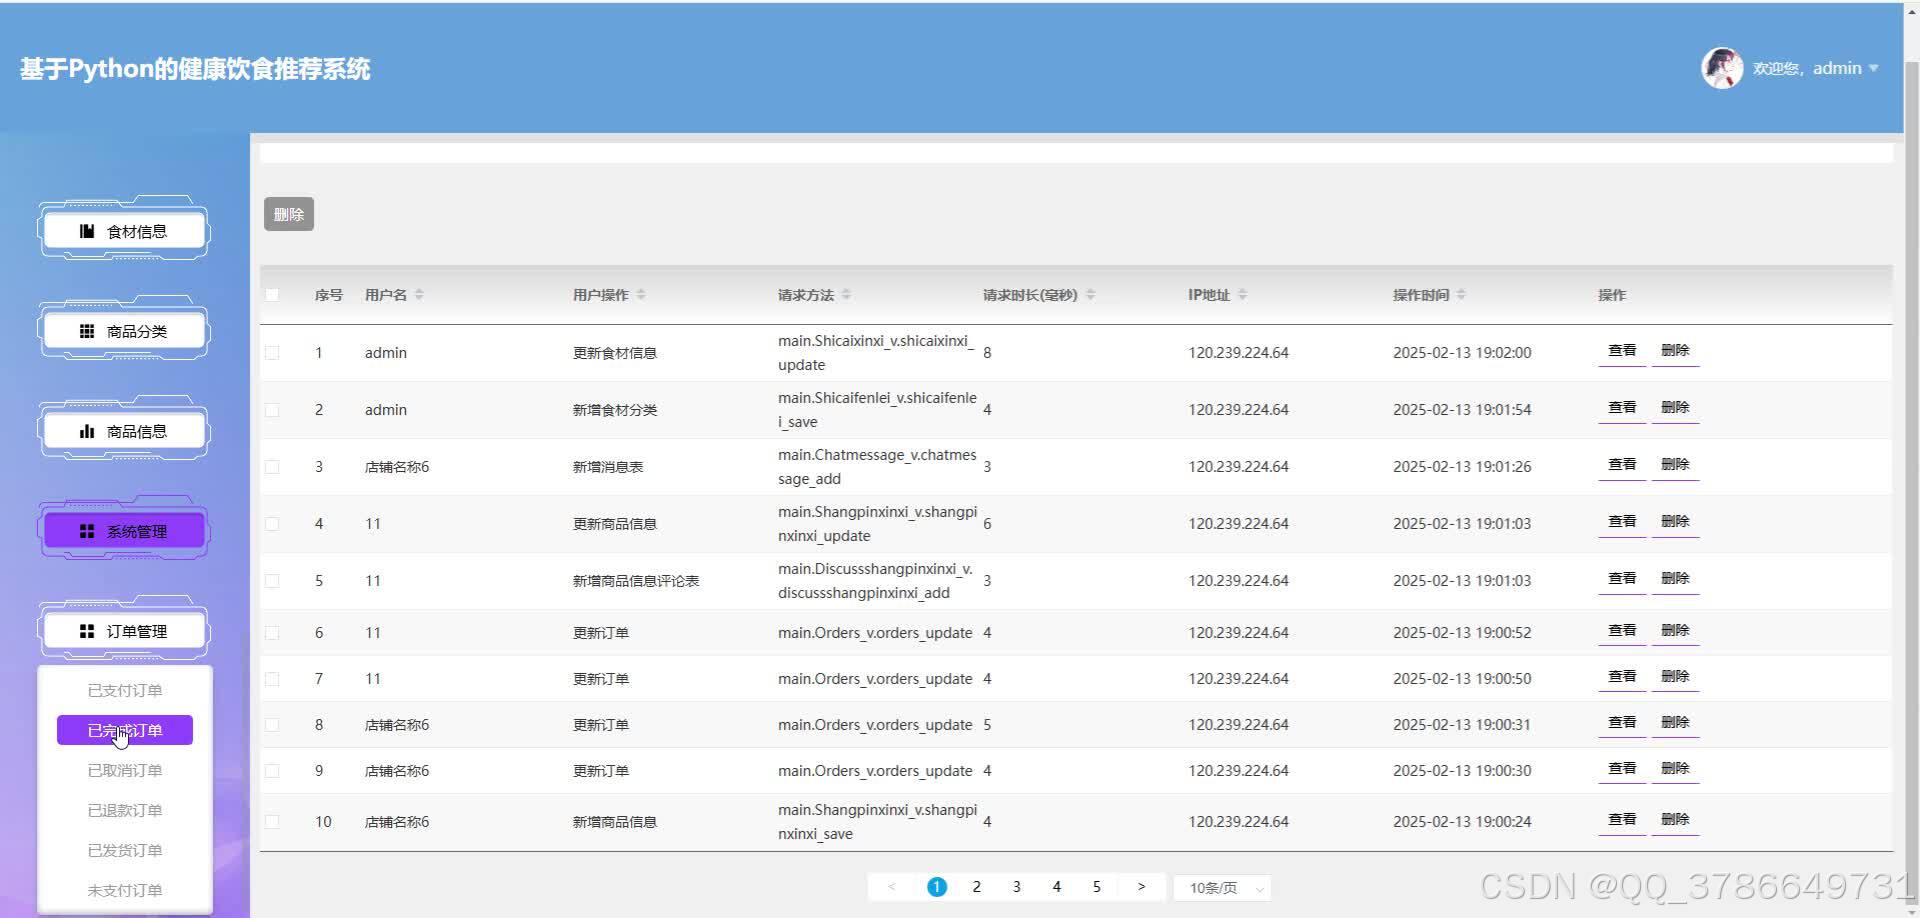The image size is (1920, 918).
Task: View row 10 新增商品信息 log
Action: tap(1622, 820)
